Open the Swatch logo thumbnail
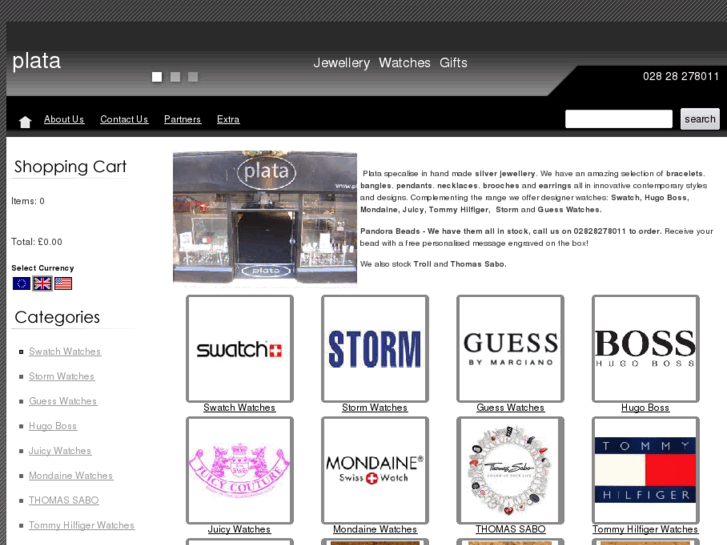Screen dimensions: 727x545 240,349
